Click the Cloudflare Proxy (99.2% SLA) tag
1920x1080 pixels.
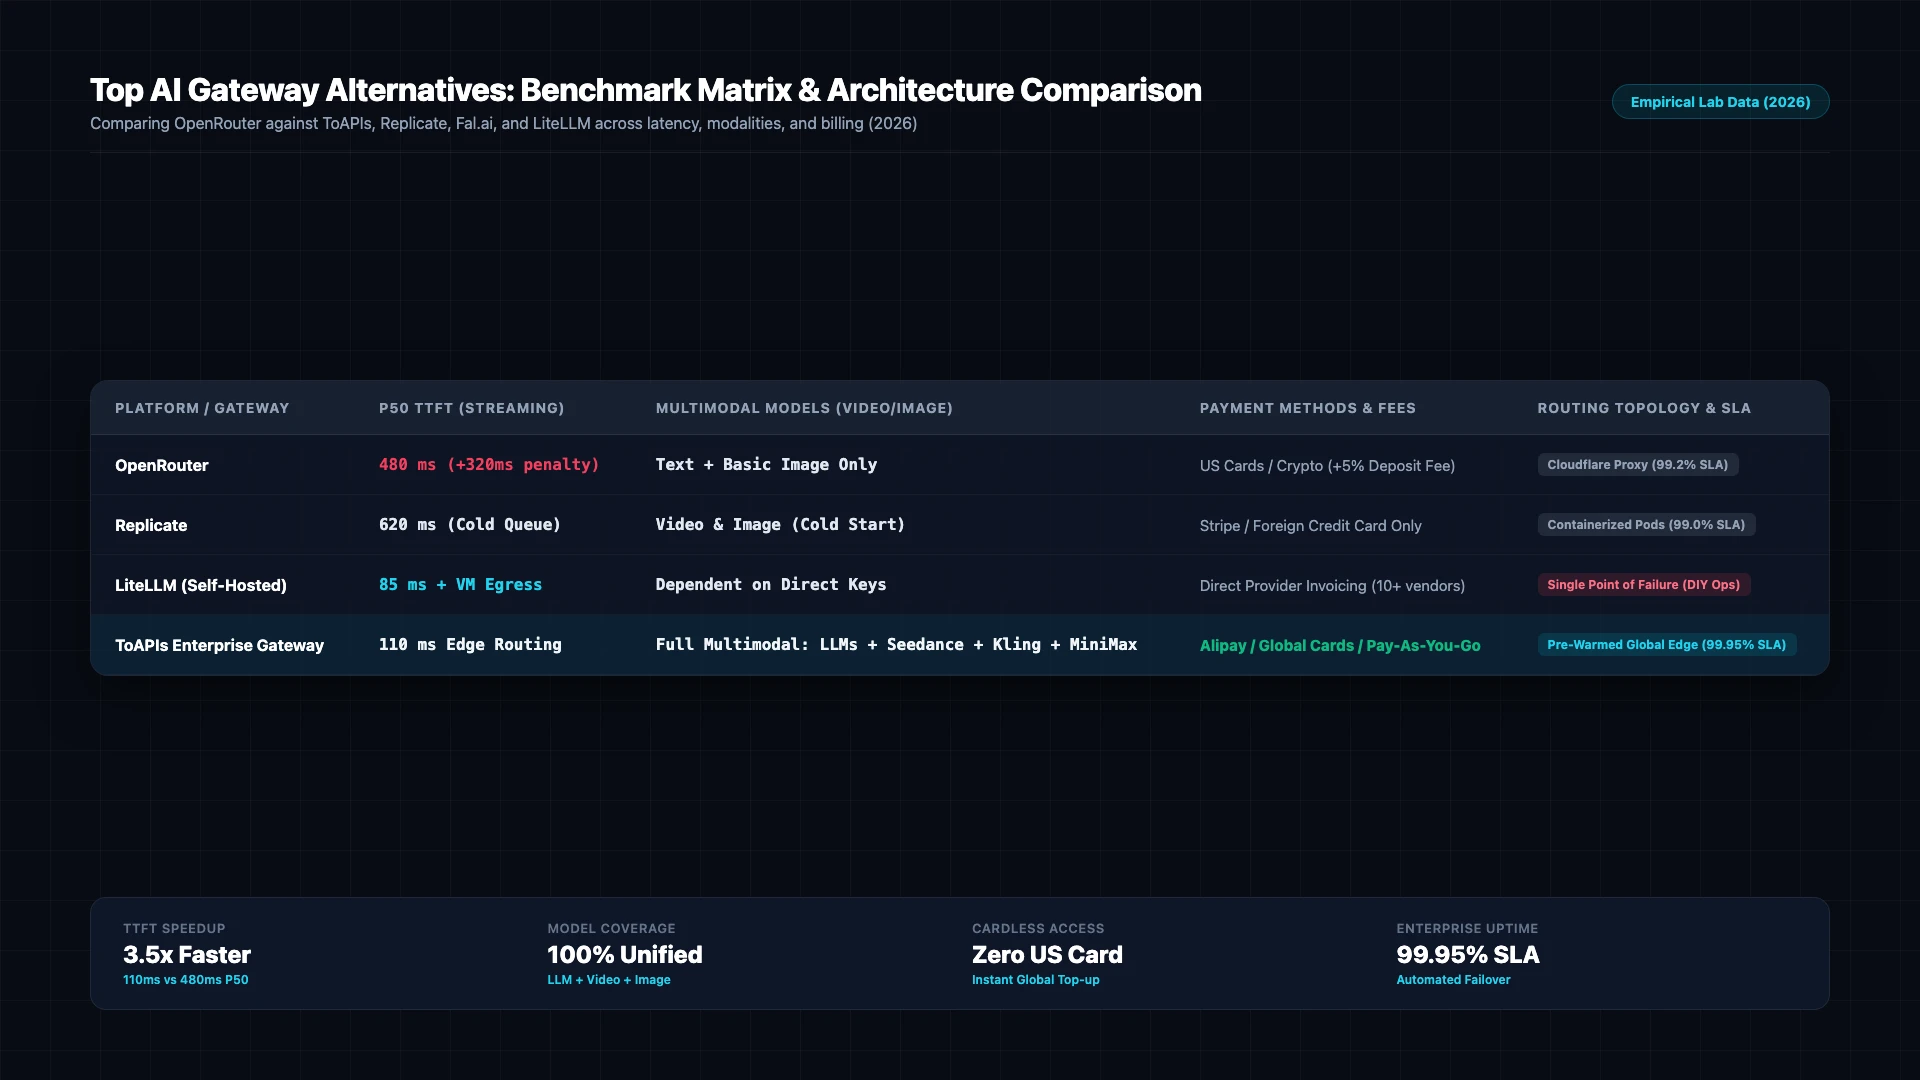[1638, 465]
